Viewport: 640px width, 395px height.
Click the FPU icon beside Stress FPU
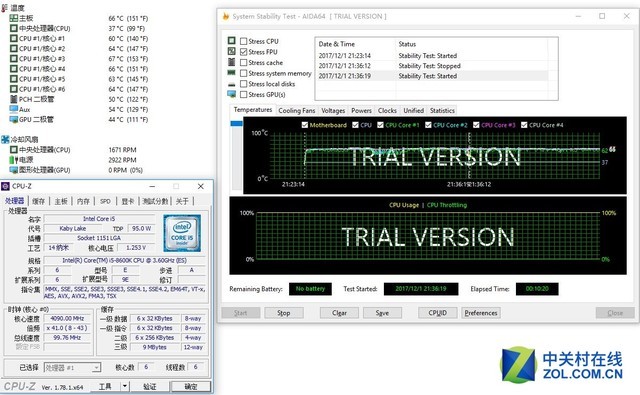[x=231, y=51]
